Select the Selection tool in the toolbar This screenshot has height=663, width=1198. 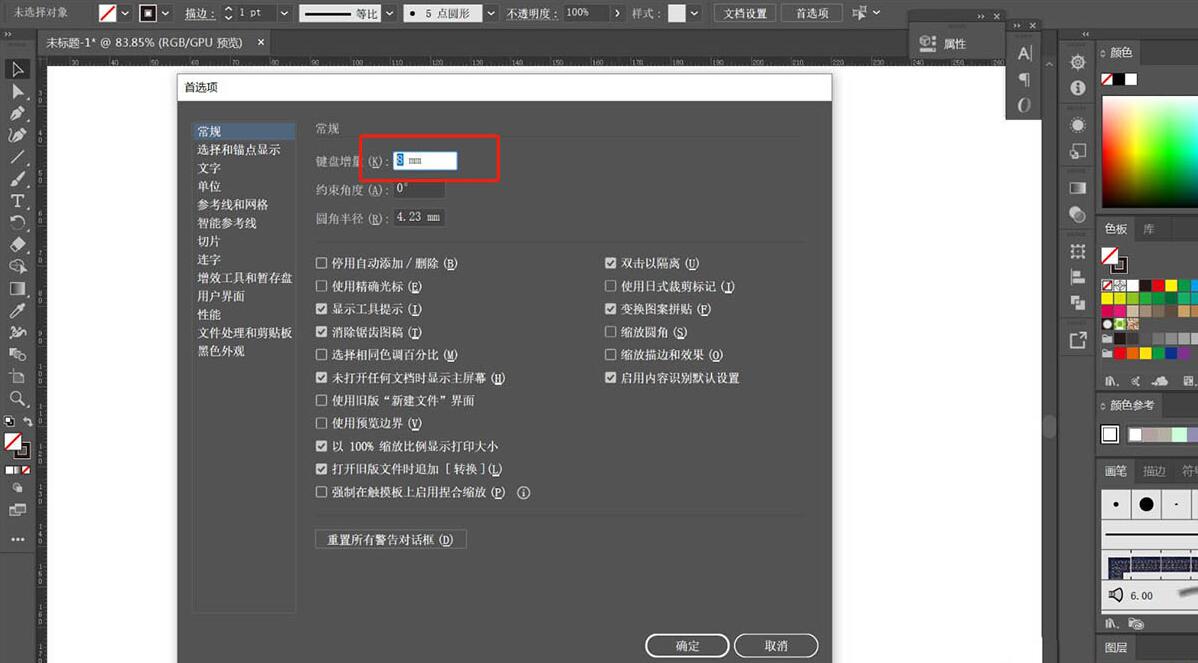pyautogui.click(x=17, y=69)
